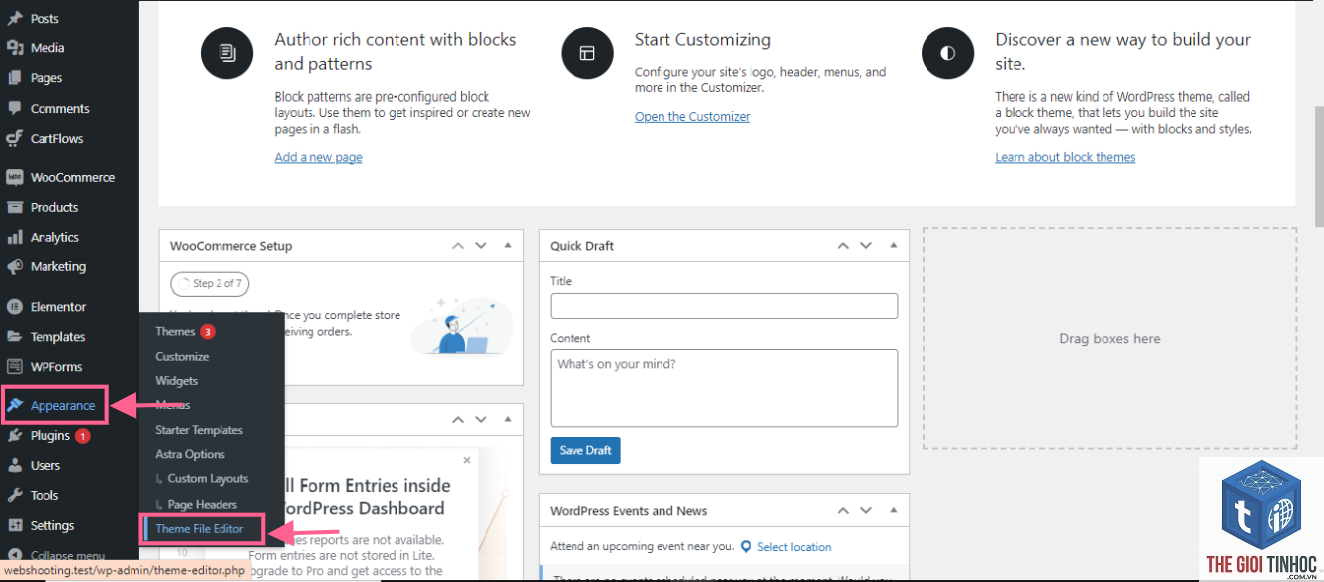The image size is (1324, 582).
Task: Select Customize in the Appearance submenu
Action: point(182,356)
